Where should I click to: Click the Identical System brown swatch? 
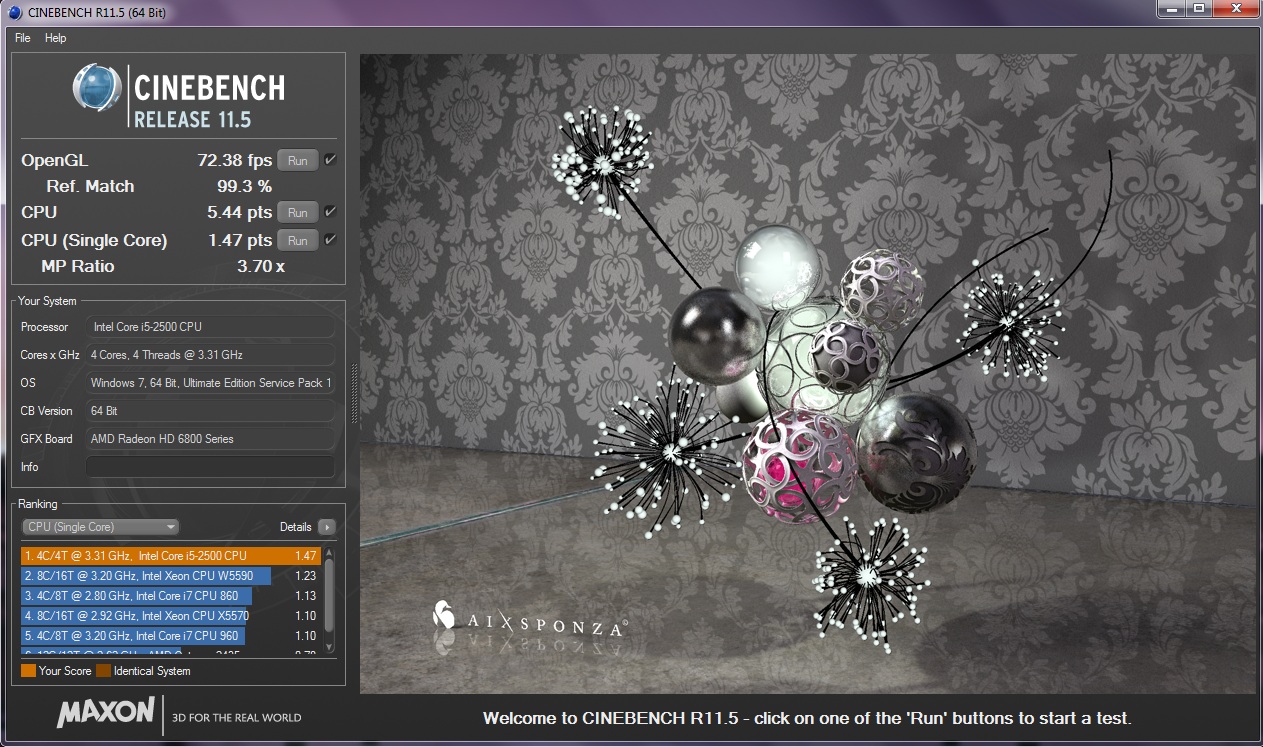tap(103, 671)
